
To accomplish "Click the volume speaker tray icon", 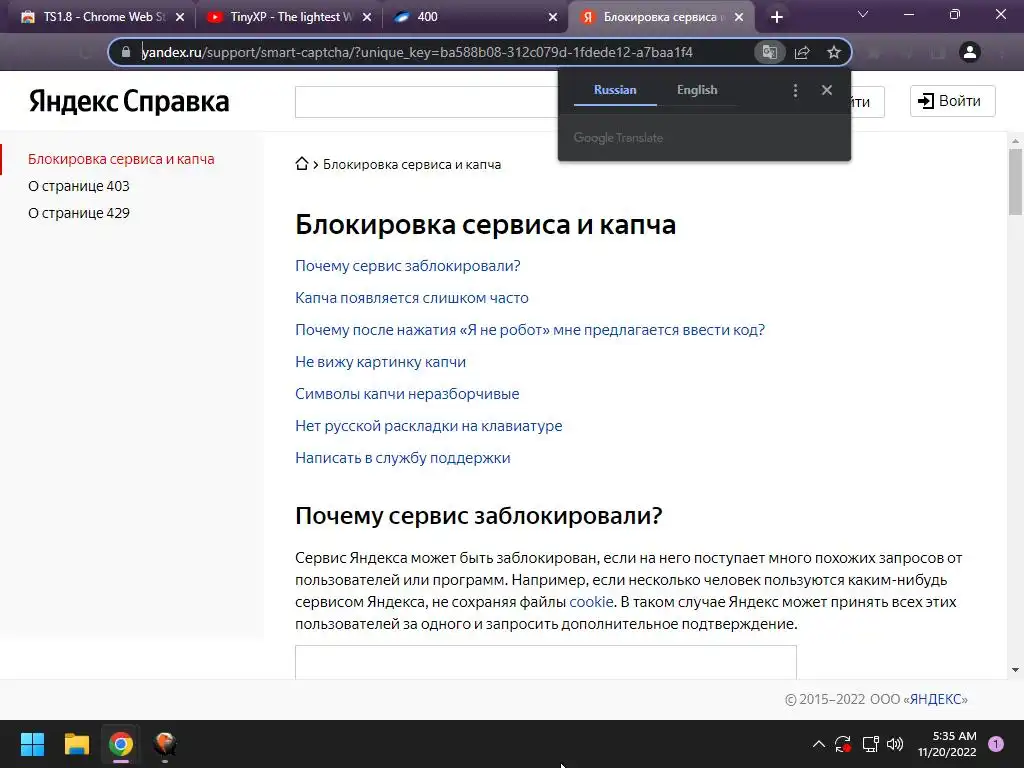I will pyautogui.click(x=895, y=744).
